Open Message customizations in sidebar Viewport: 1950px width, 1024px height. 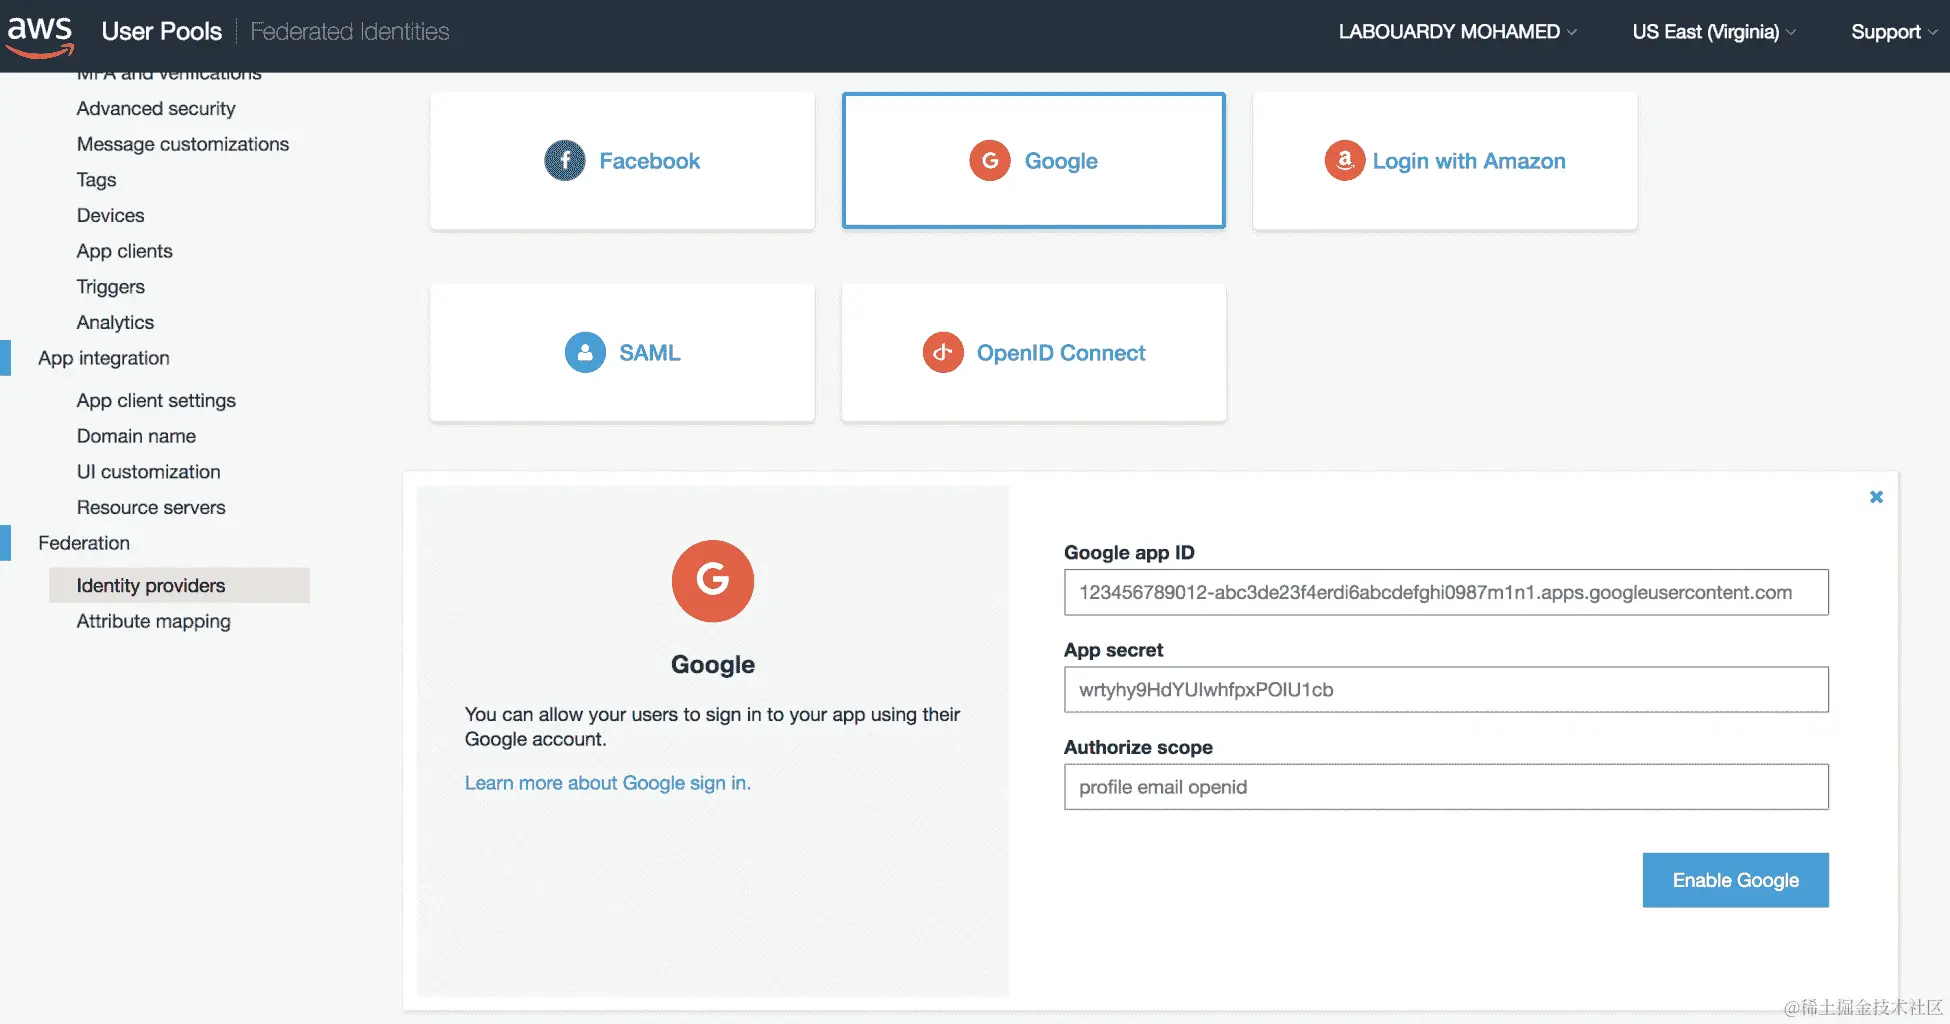coord(183,144)
